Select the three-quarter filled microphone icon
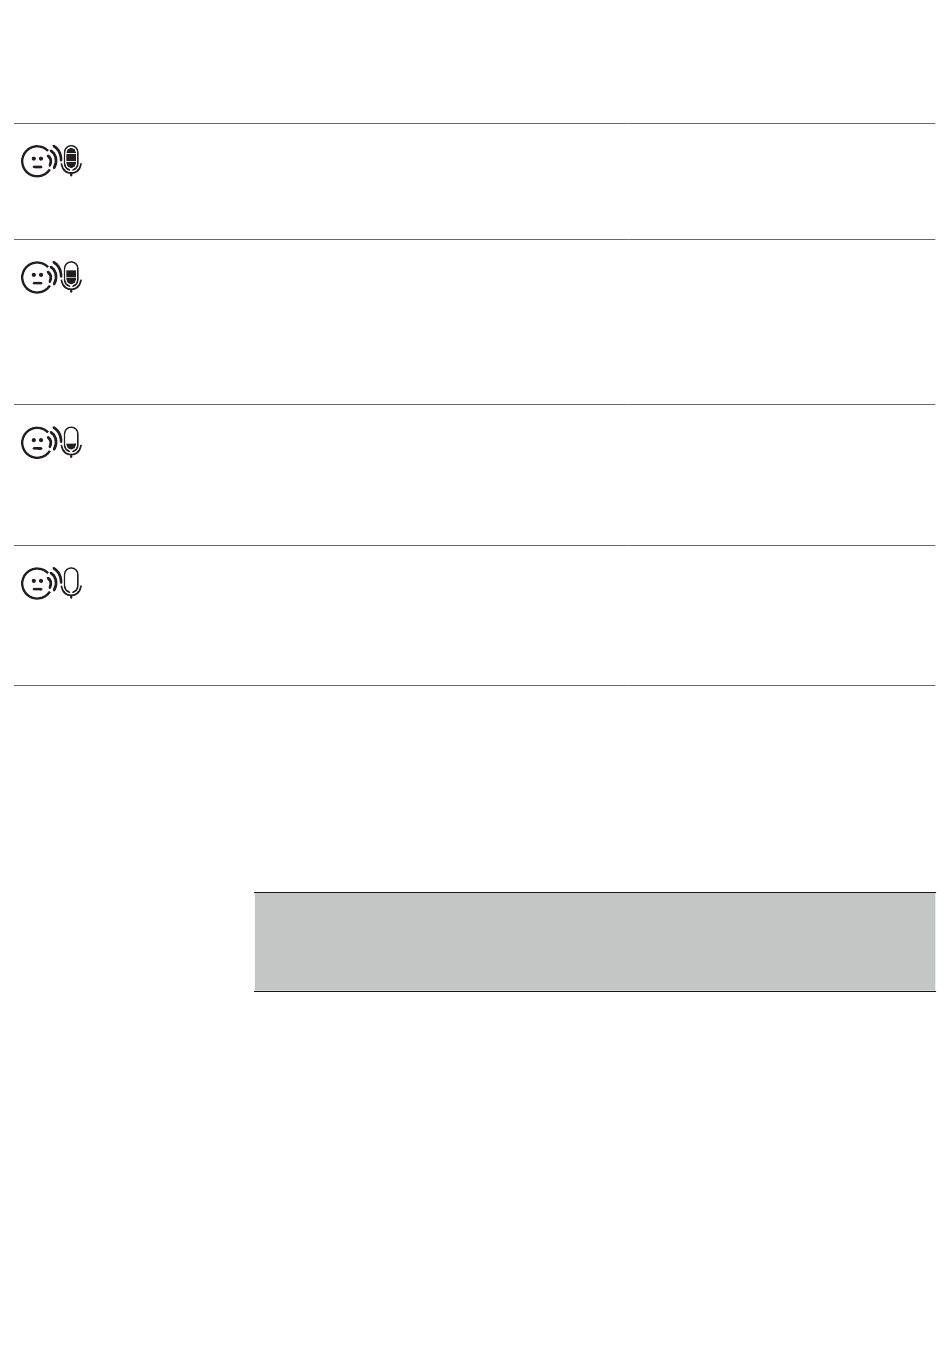Image resolution: width=950 pixels, height=1364 pixels. pos(71,276)
